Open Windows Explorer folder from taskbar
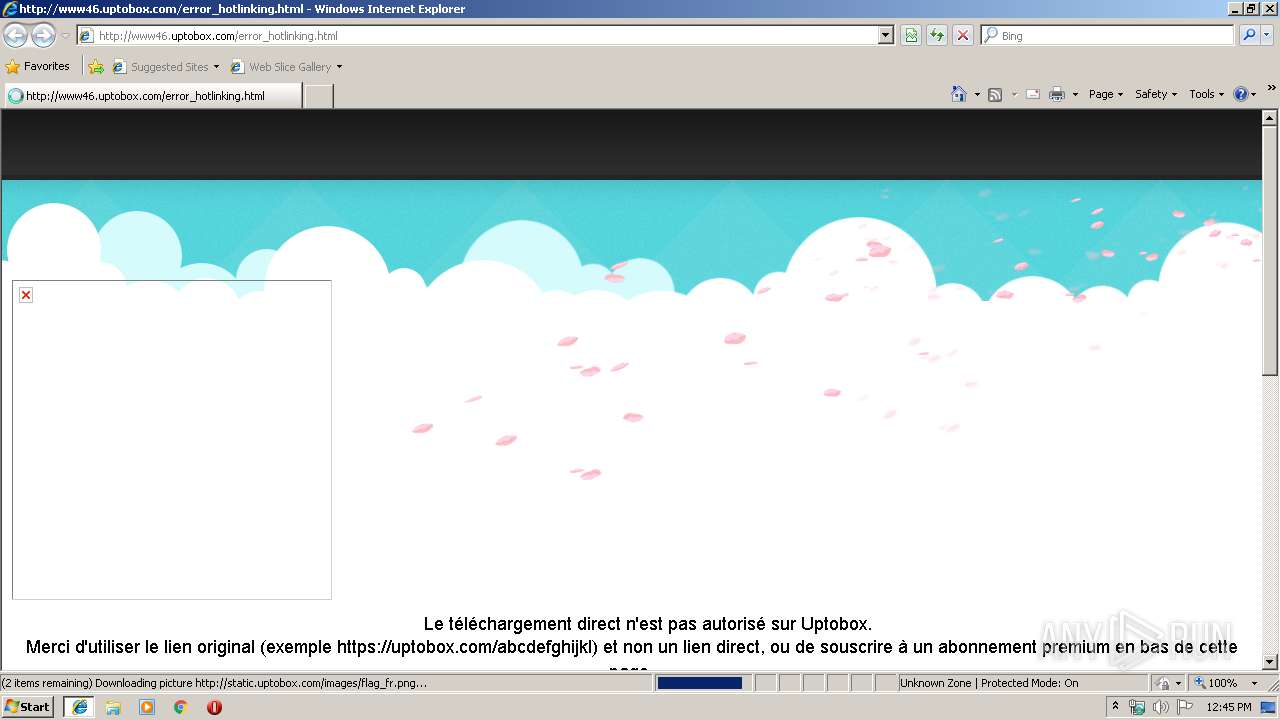1280x720 pixels. 113,707
